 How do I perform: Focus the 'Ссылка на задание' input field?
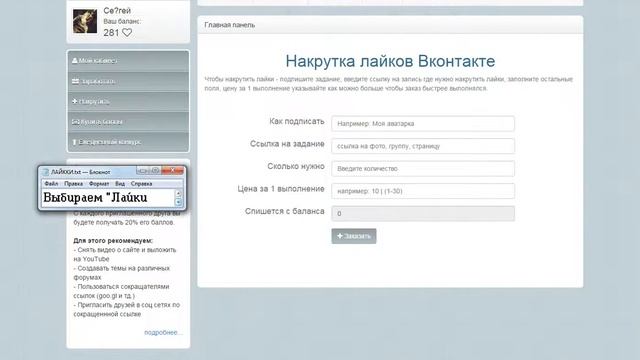pyautogui.click(x=423, y=146)
